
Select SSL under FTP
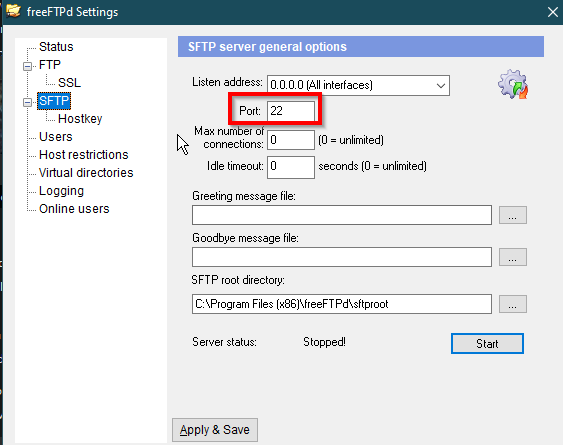[x=69, y=83]
